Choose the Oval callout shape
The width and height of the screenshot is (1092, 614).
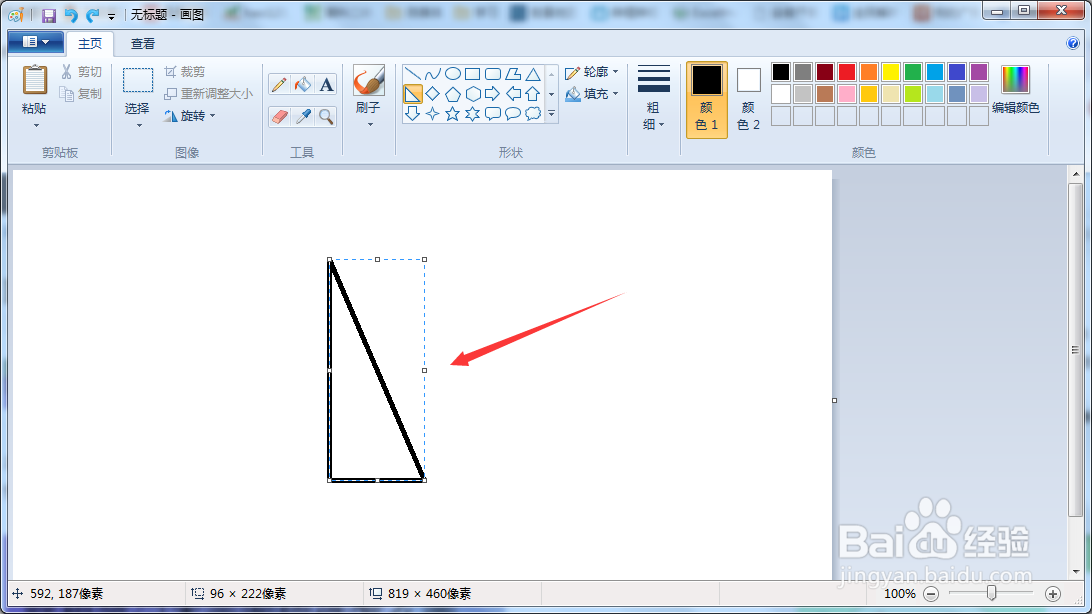[513, 113]
